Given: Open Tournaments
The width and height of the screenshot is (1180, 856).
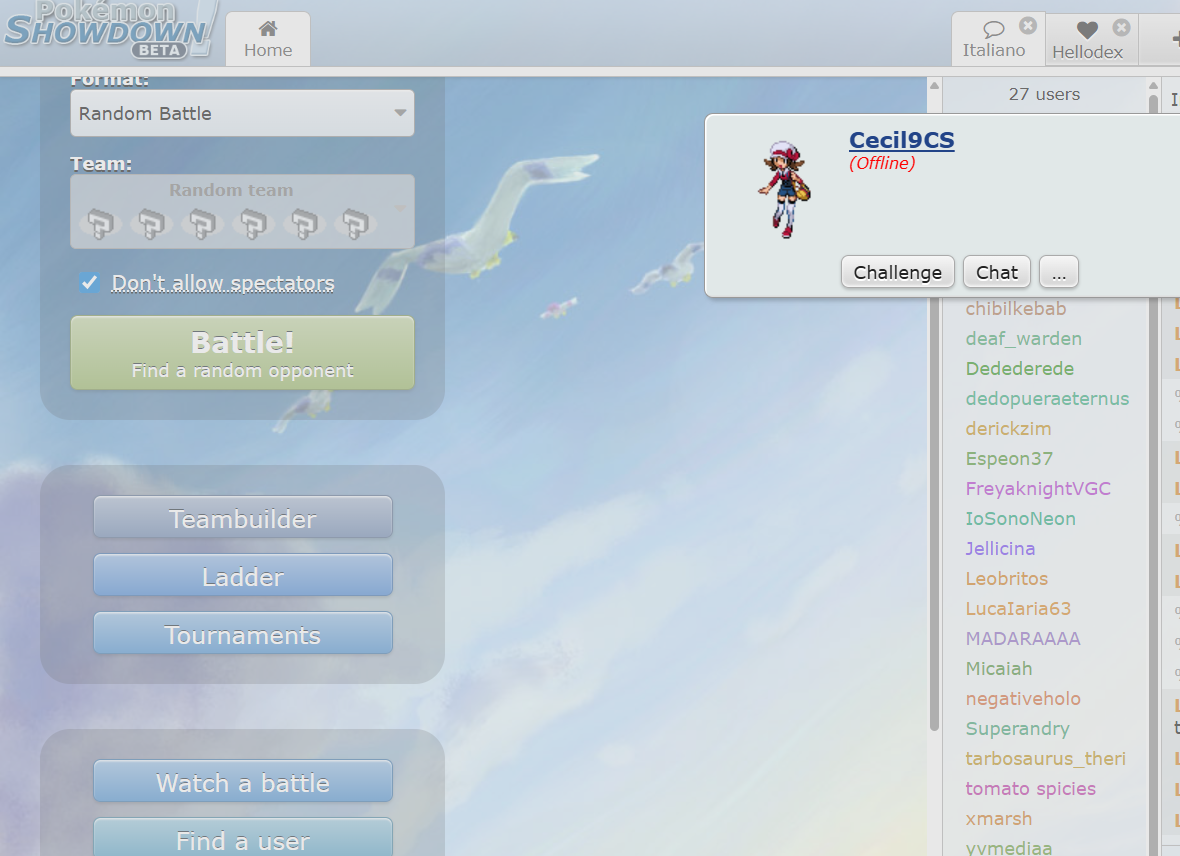Looking at the screenshot, I should pos(243,633).
